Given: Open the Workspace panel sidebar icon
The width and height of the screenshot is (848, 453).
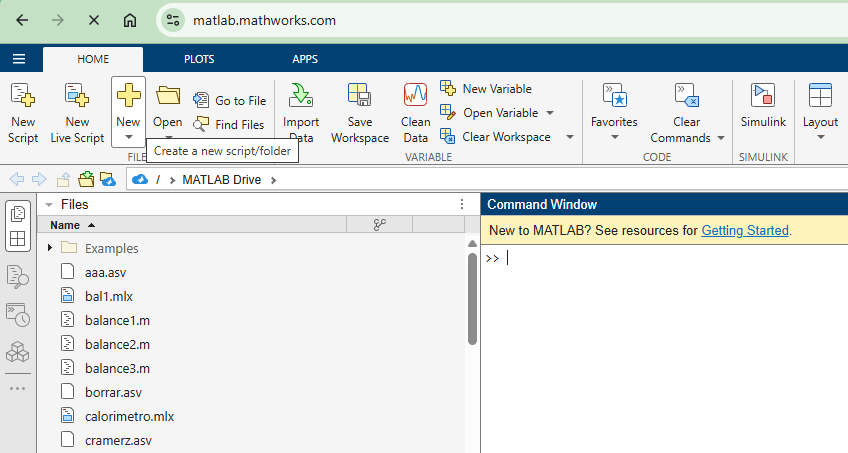Looking at the screenshot, I should tap(18, 238).
